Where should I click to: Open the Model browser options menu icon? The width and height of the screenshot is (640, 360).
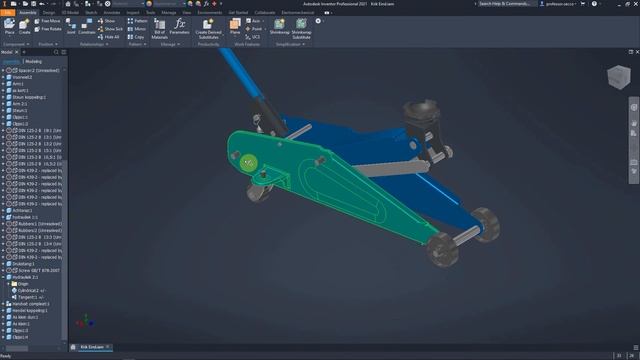pos(64,52)
